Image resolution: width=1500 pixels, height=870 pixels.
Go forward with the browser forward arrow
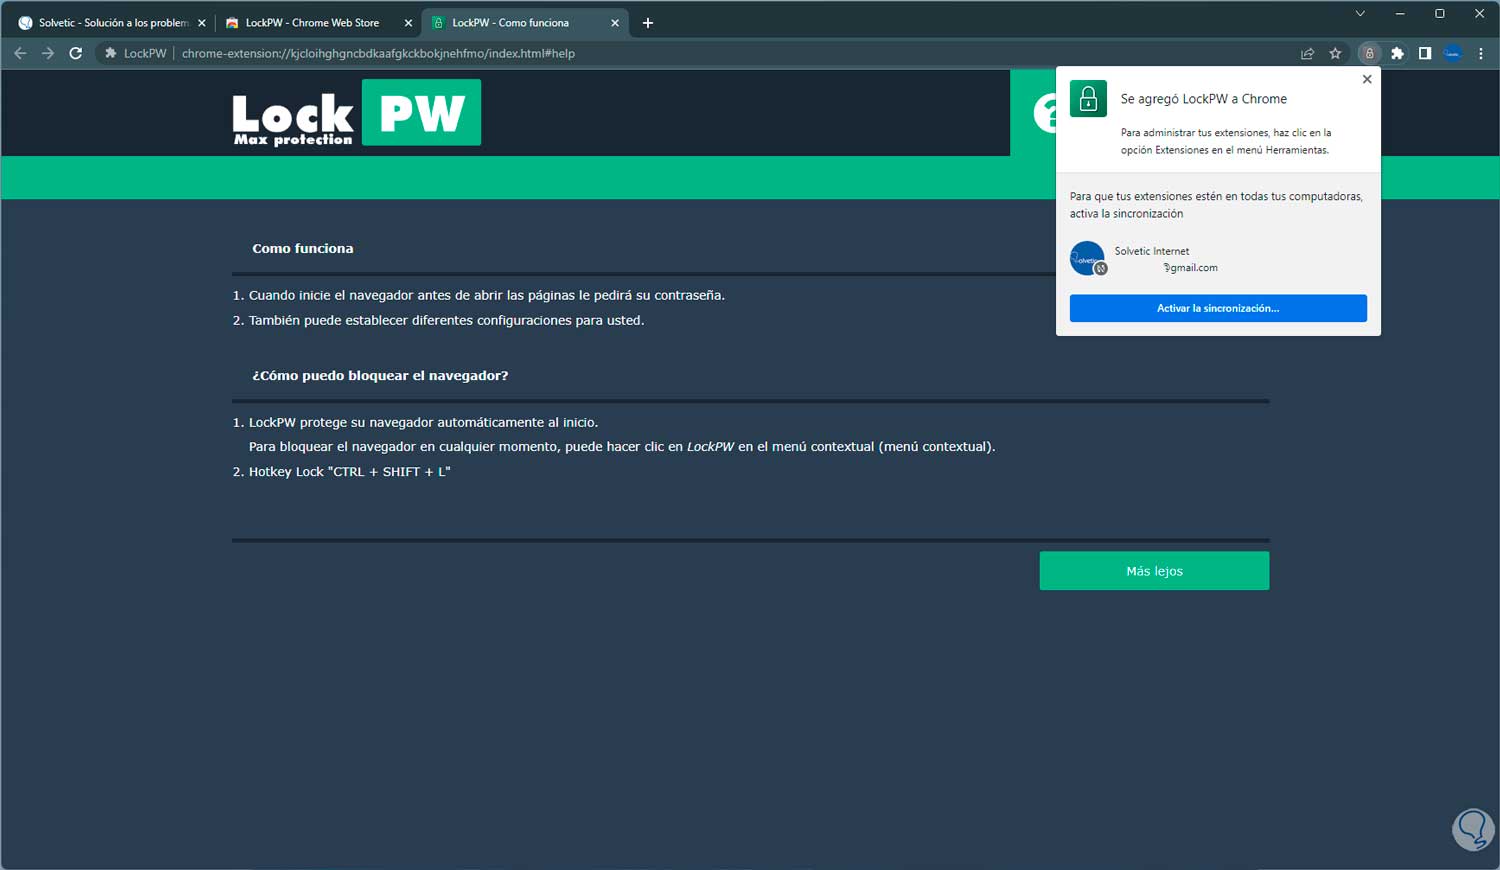48,53
